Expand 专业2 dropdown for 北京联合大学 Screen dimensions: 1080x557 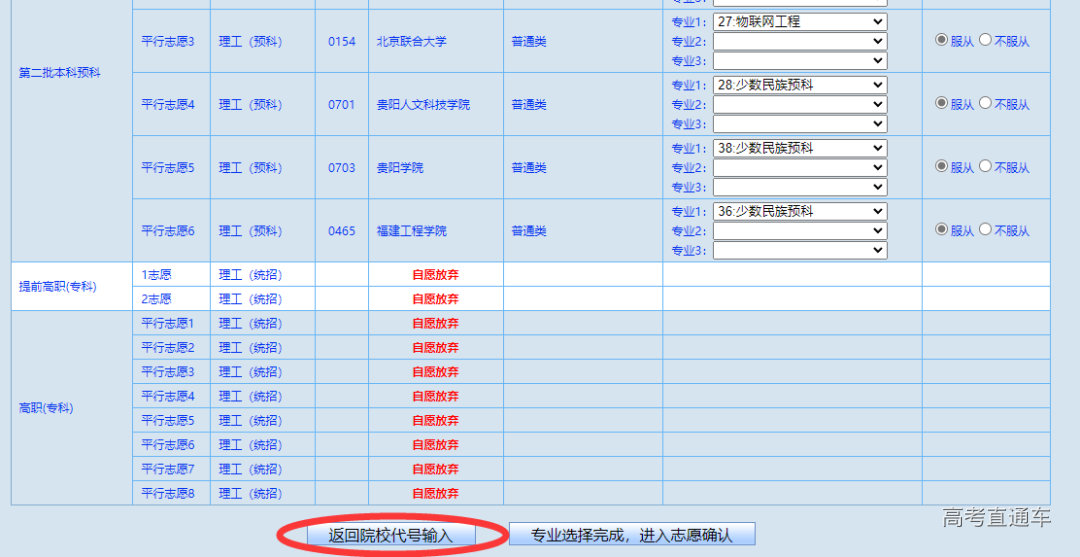tap(799, 41)
